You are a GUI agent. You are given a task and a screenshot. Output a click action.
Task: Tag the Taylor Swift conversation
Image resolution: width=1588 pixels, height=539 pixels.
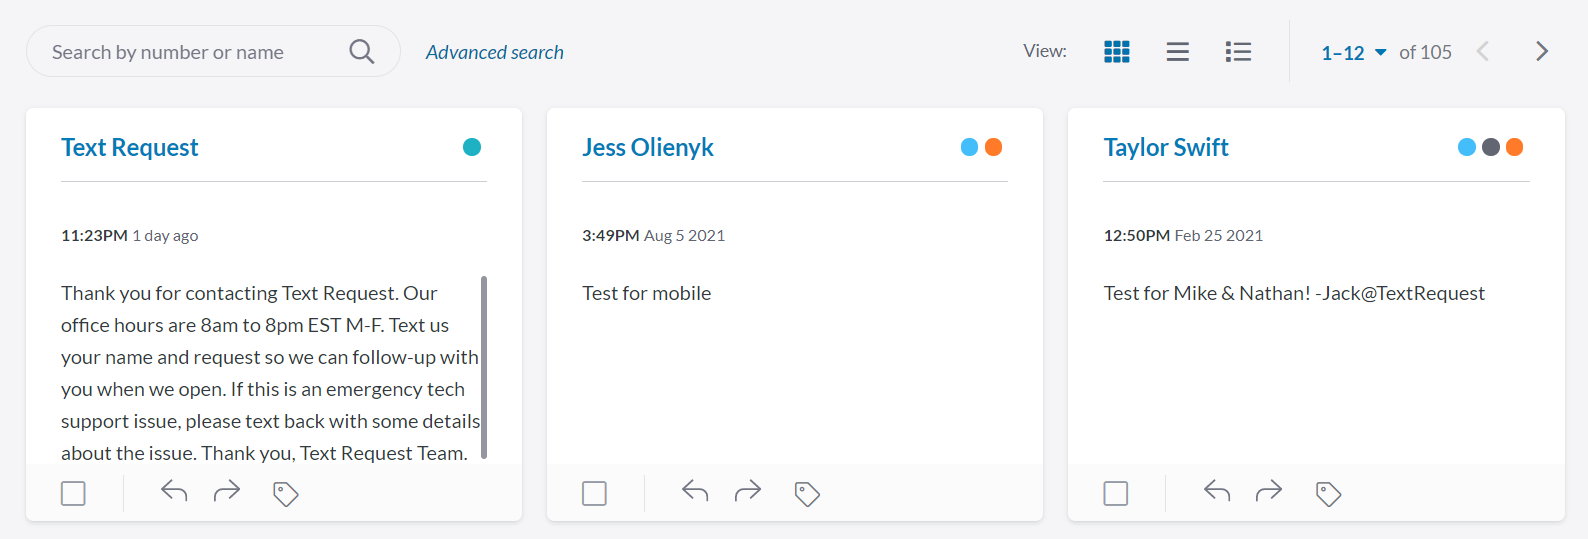[1328, 494]
